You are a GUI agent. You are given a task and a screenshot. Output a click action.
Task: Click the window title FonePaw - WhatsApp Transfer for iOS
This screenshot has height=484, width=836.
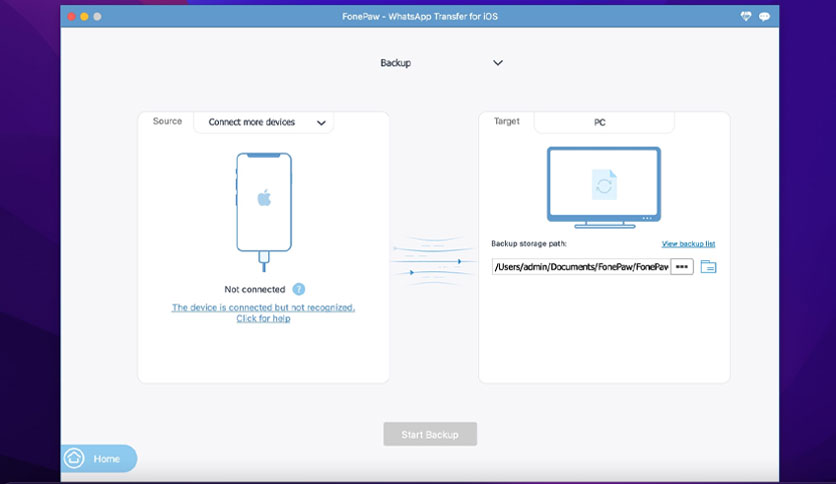(x=420, y=17)
